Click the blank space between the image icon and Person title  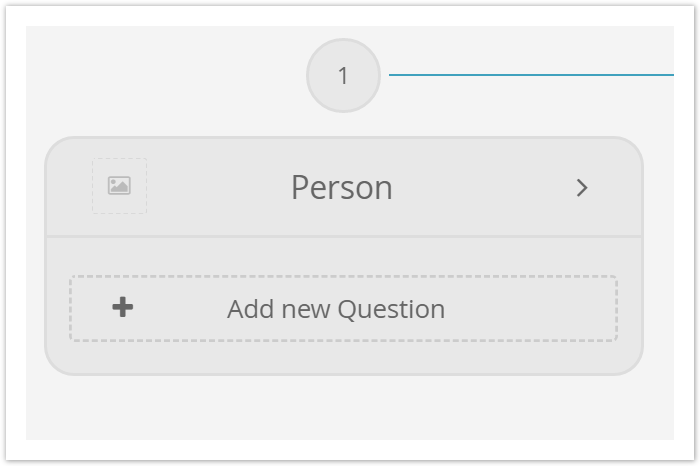[219, 187]
